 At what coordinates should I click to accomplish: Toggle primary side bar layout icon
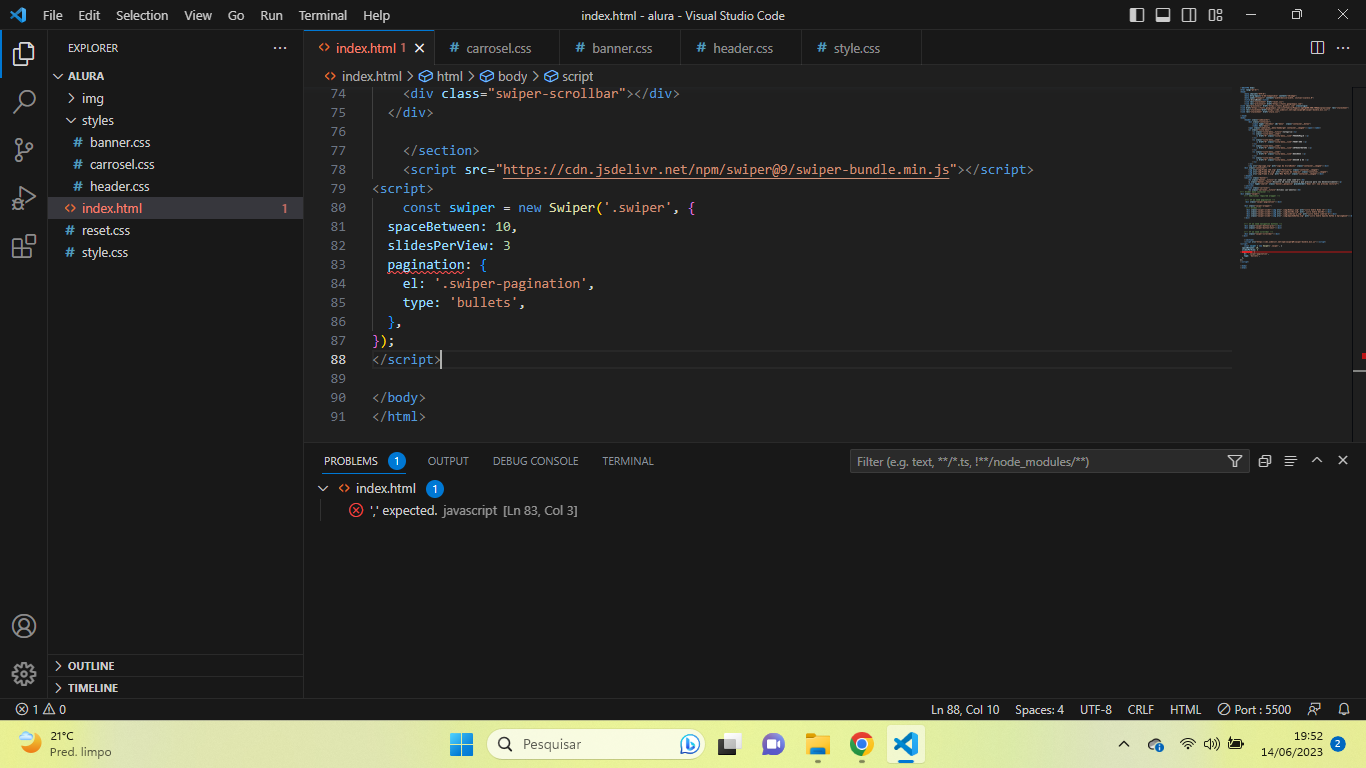pyautogui.click(x=1137, y=15)
